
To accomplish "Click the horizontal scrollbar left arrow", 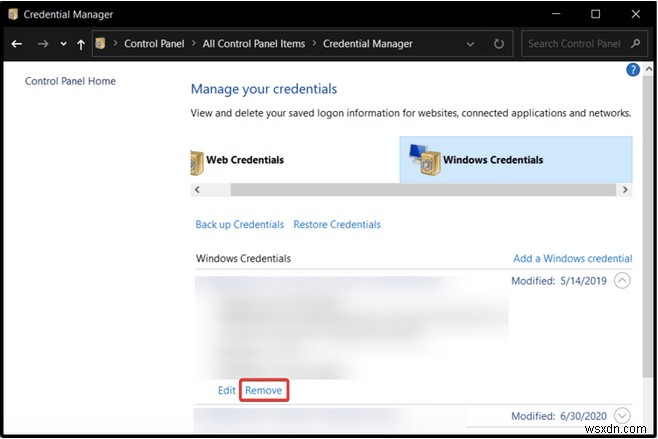I will coord(197,190).
